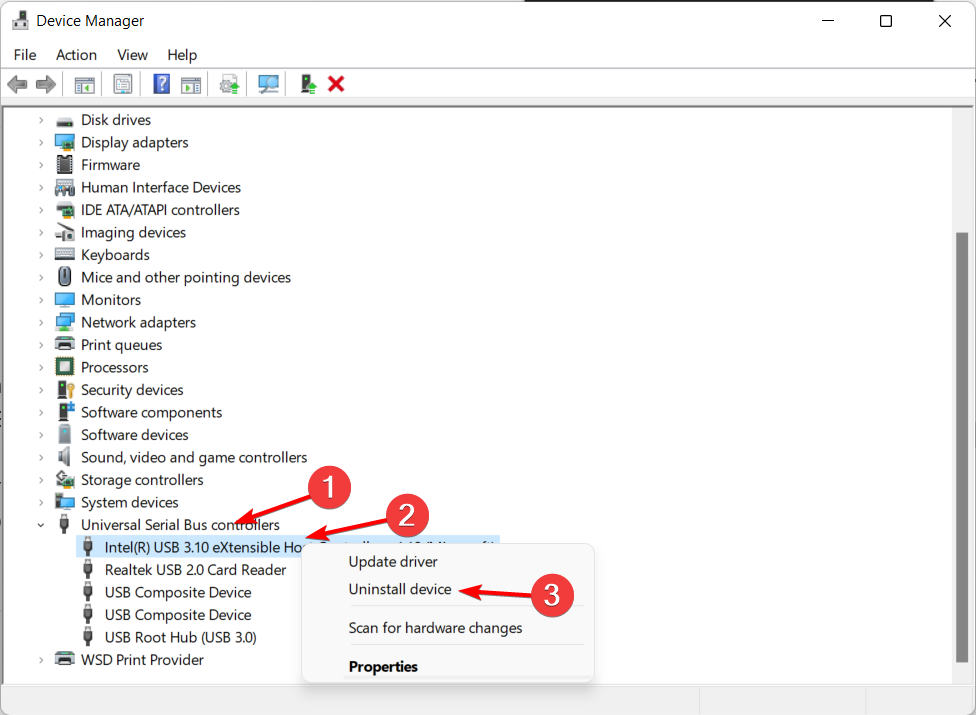976x715 pixels.
Task: Expand the Software devices category
Action: (x=41, y=435)
